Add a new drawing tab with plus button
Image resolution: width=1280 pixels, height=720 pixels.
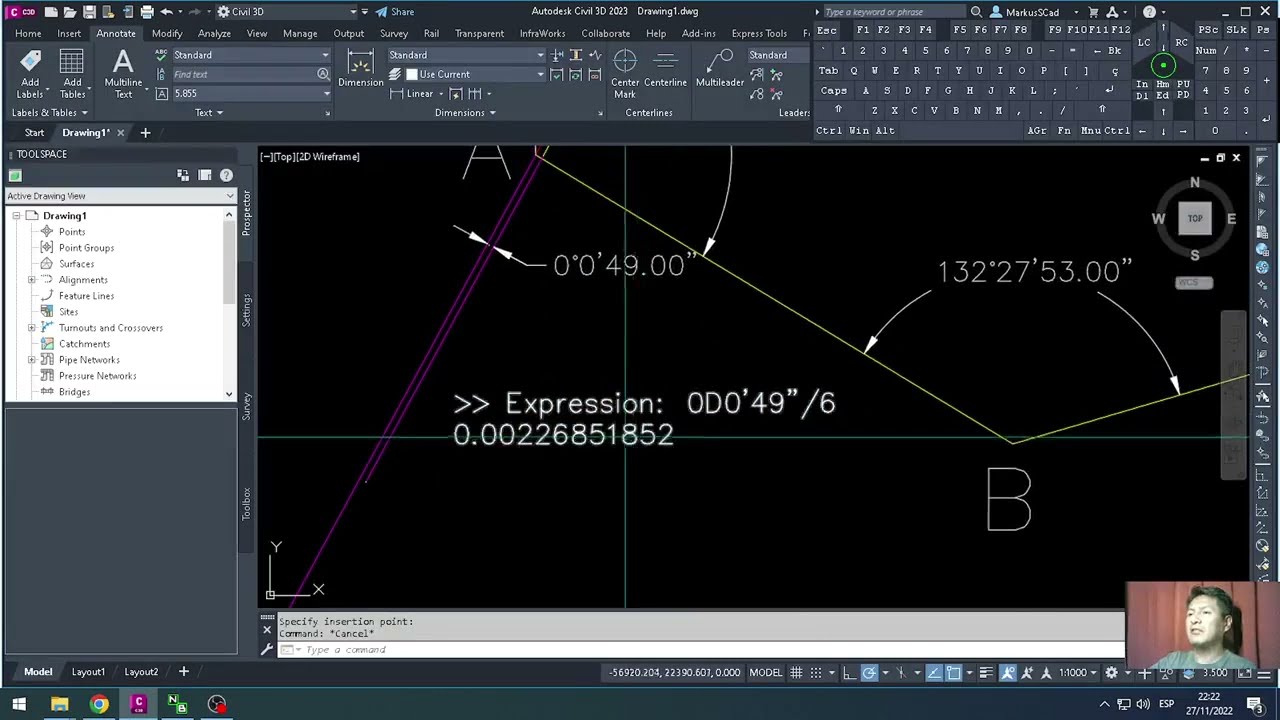pos(145,132)
